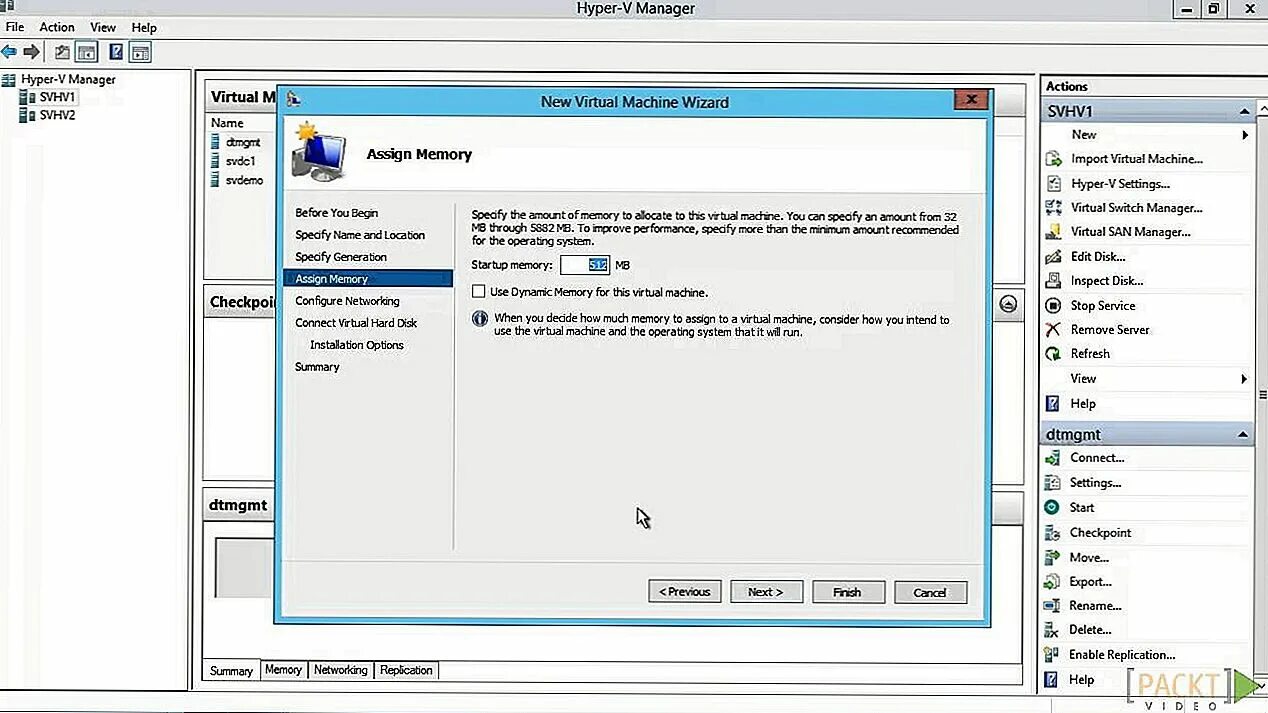Click the Previous button in wizard
Screen dimensions: 1268x713
(685, 592)
